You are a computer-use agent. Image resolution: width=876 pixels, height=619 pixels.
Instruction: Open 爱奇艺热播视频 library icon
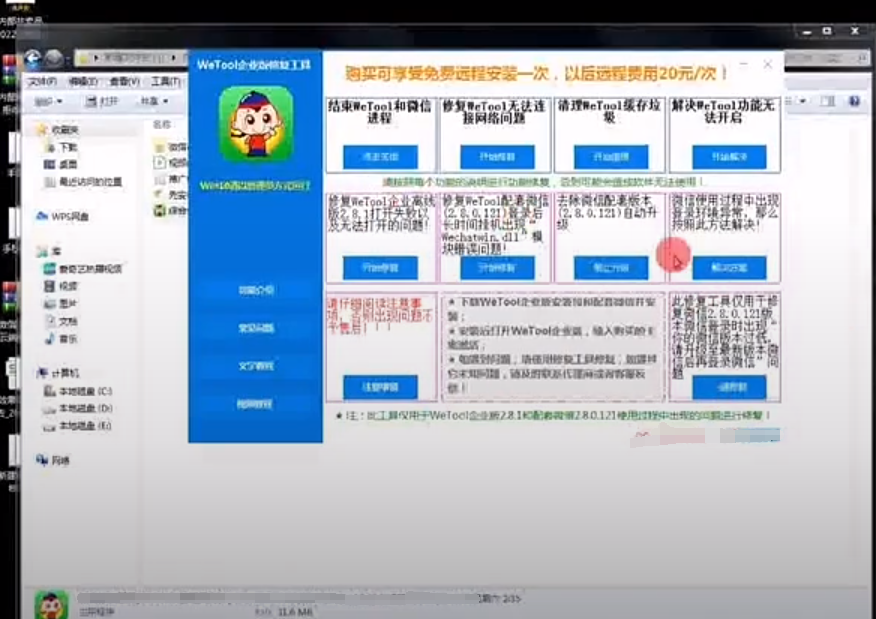(50, 269)
